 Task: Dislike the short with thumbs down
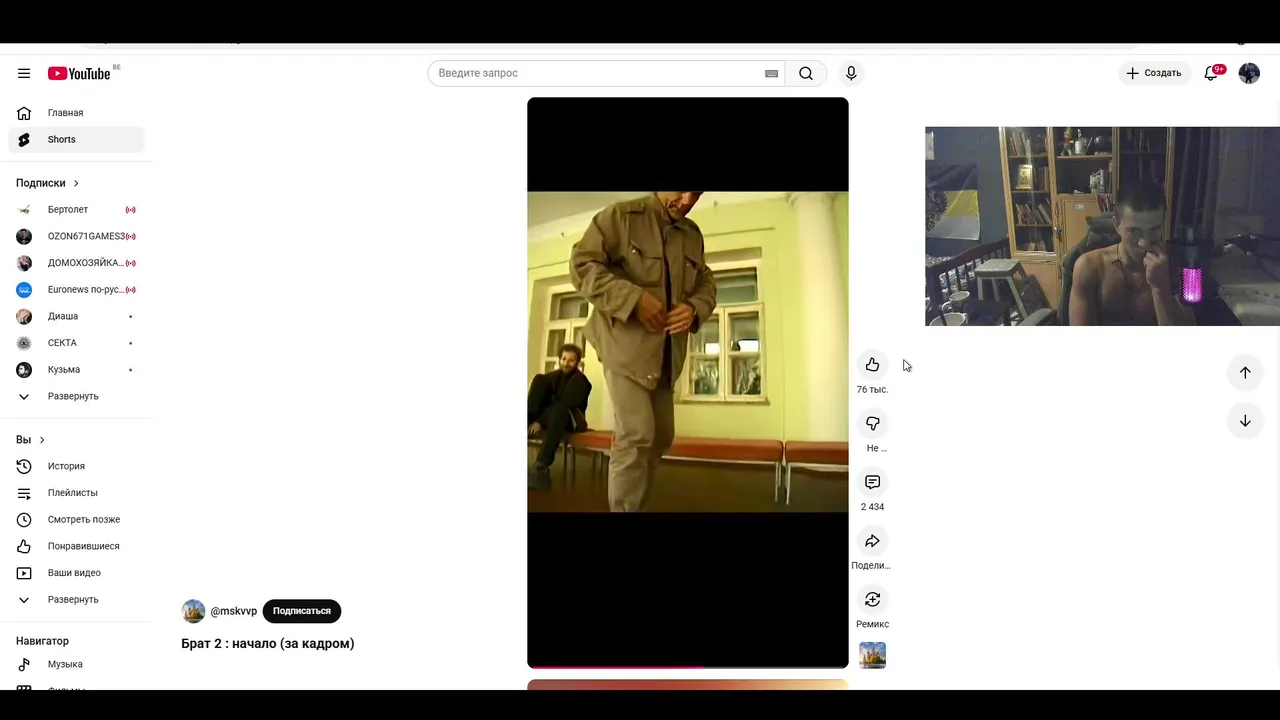[872, 424]
